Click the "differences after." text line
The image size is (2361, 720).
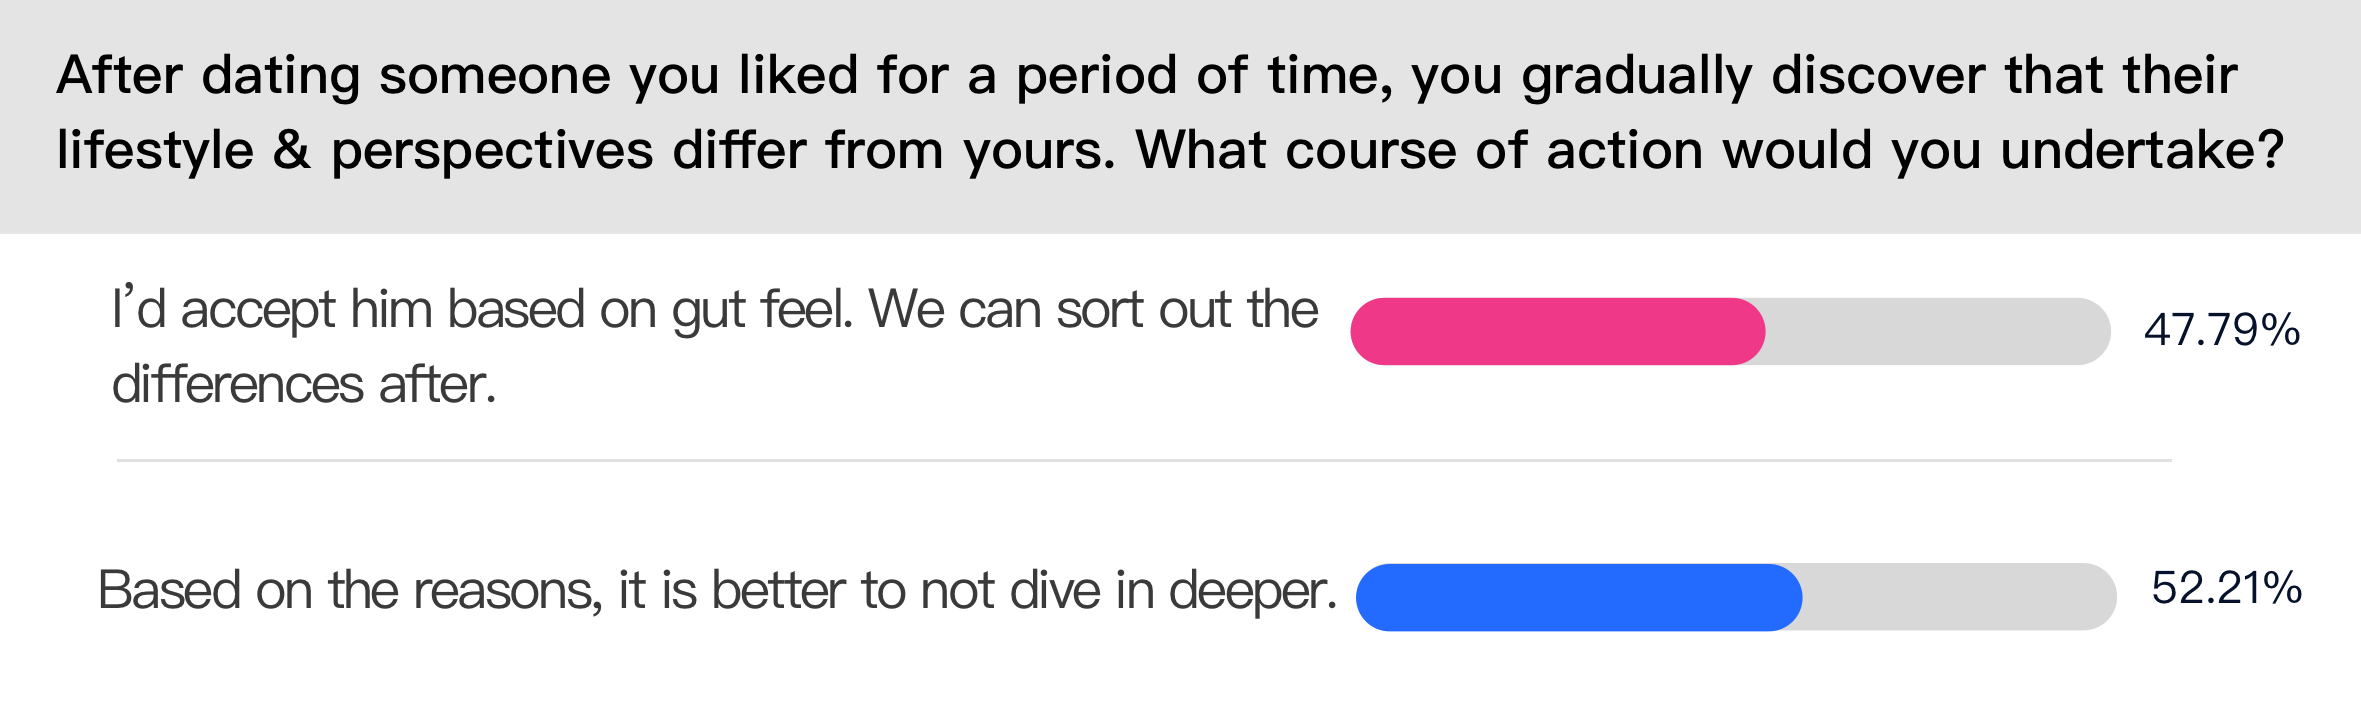304,385
